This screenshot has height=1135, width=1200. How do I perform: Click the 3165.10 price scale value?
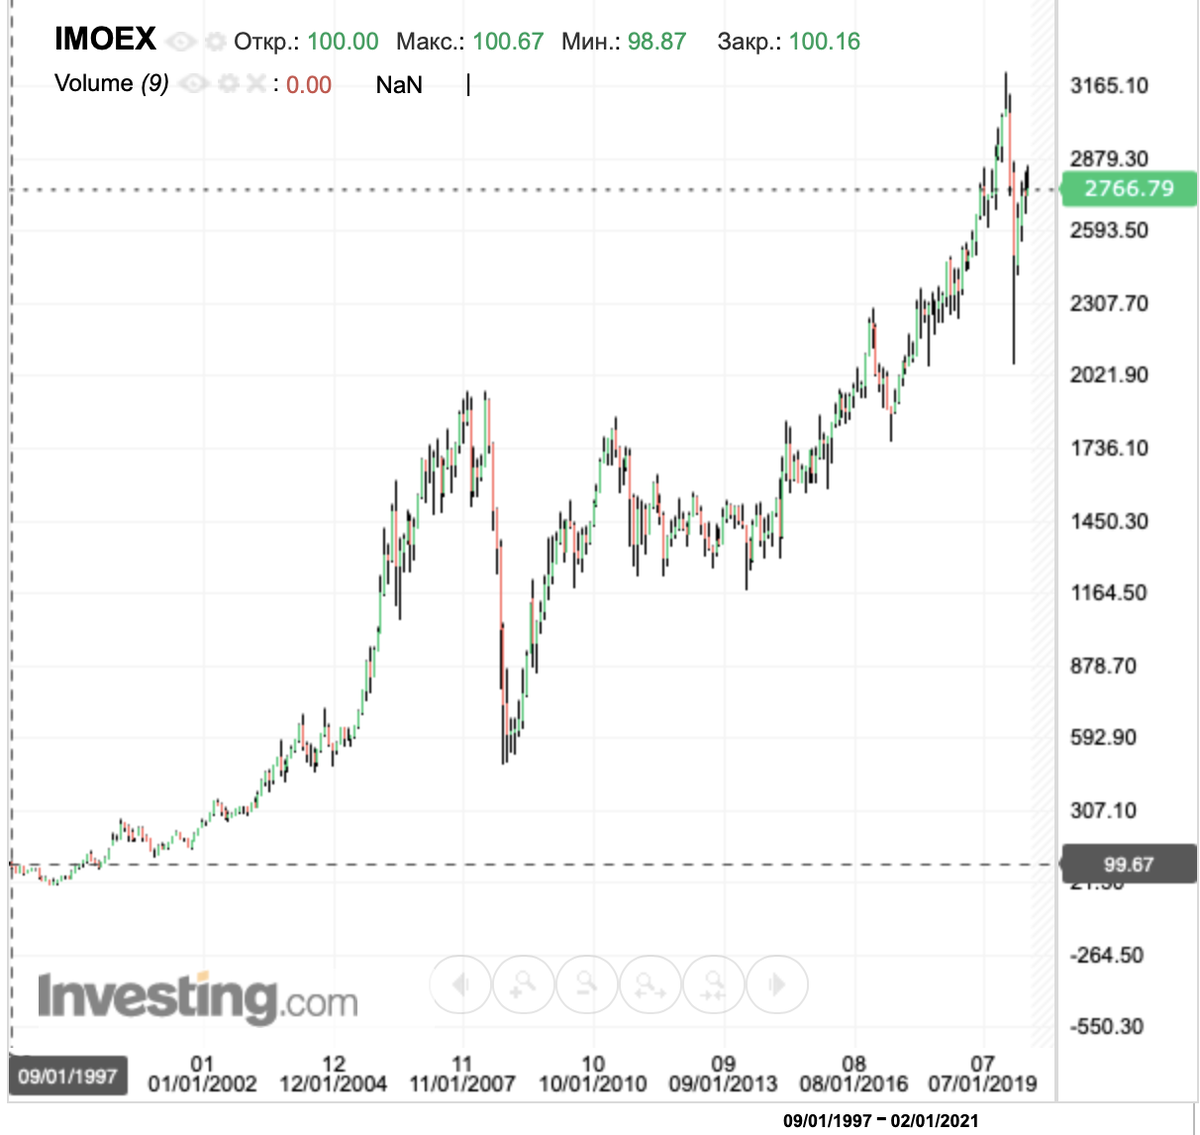pyautogui.click(x=1109, y=85)
